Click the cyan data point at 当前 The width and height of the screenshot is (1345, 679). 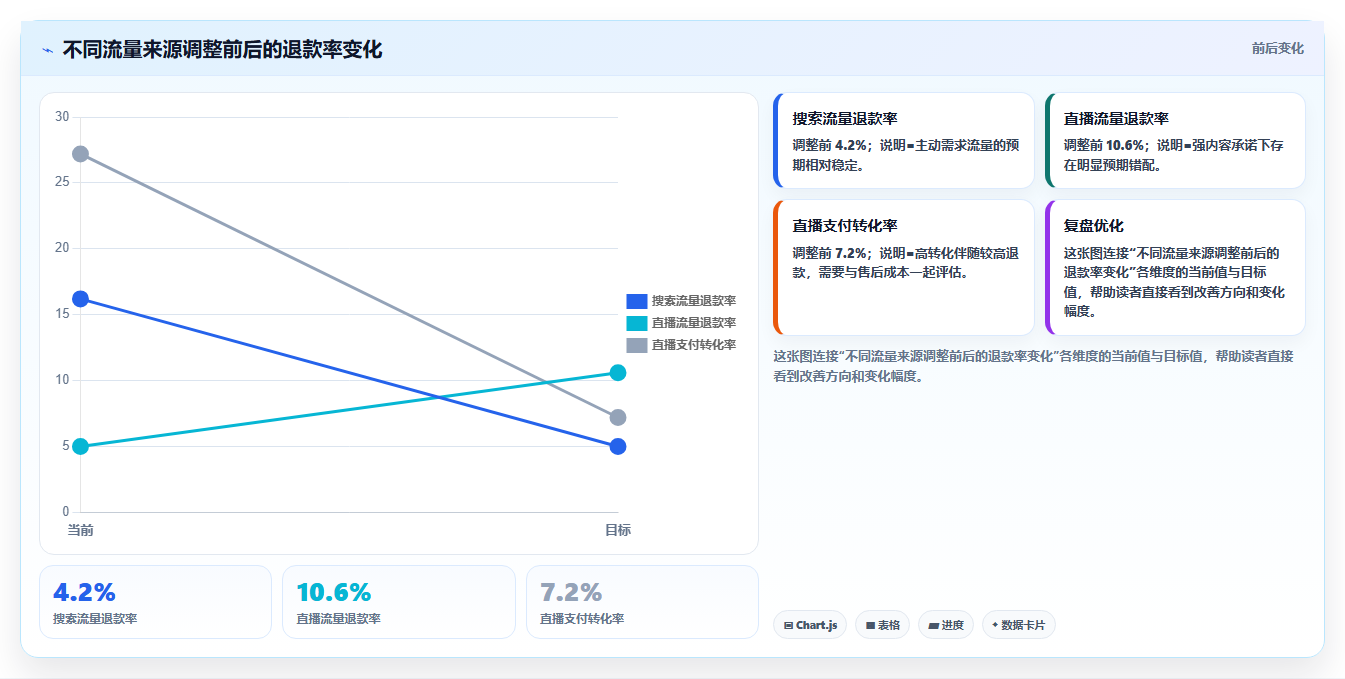(x=81, y=446)
